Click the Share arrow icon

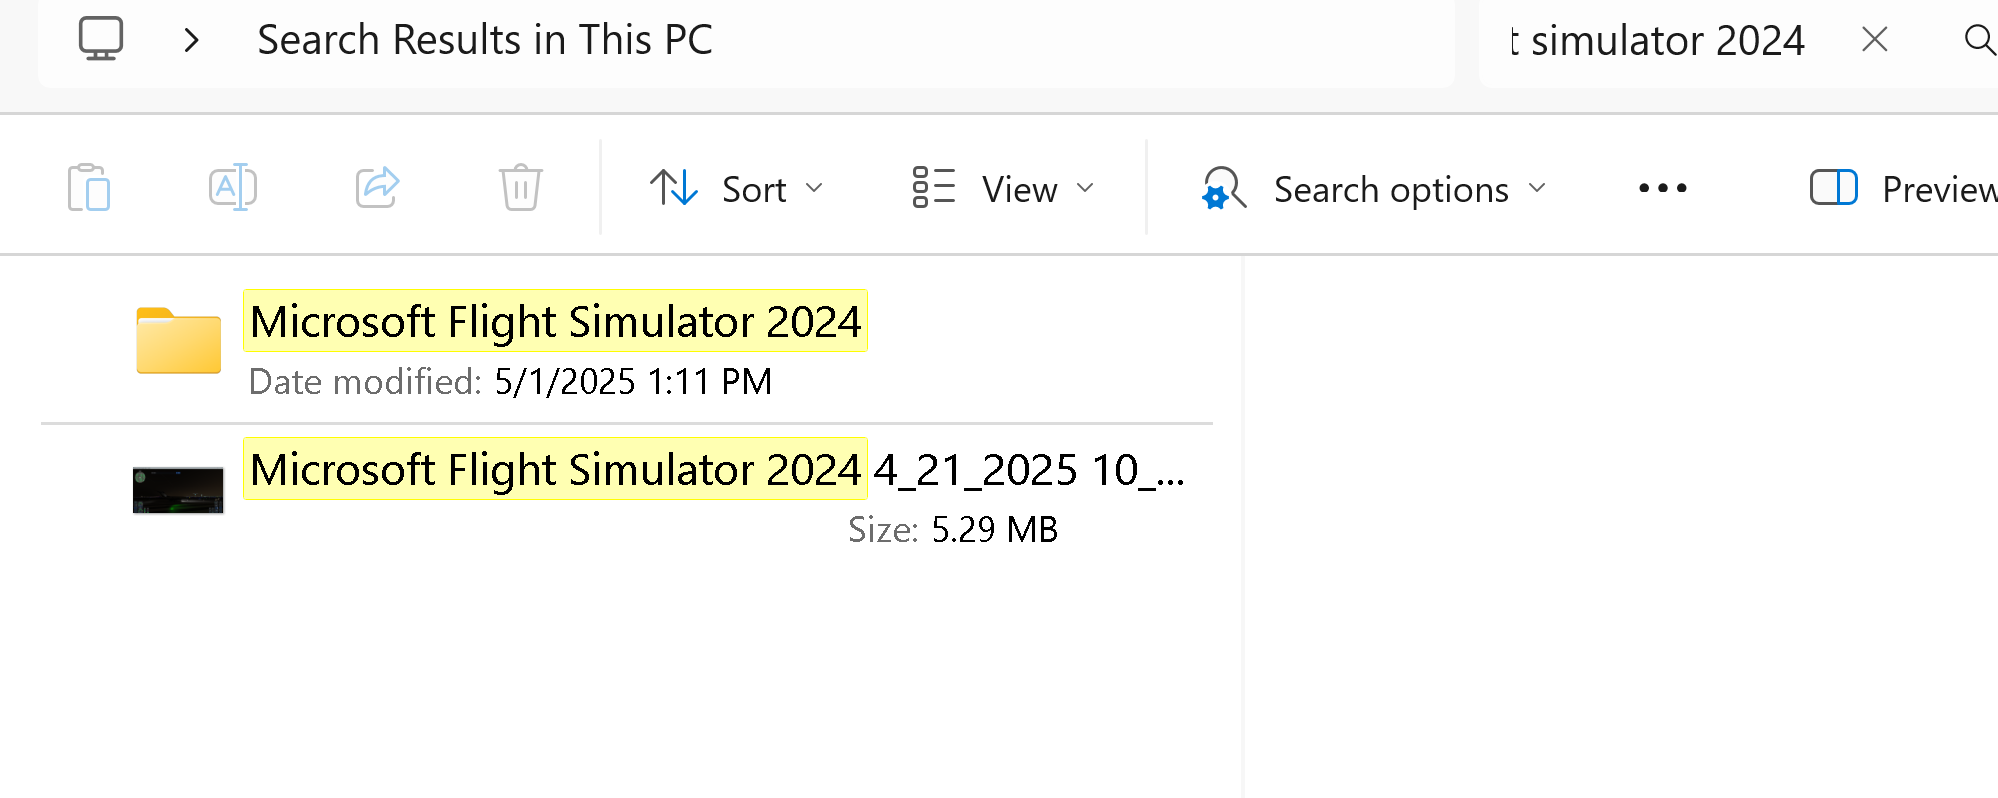pyautogui.click(x=377, y=187)
